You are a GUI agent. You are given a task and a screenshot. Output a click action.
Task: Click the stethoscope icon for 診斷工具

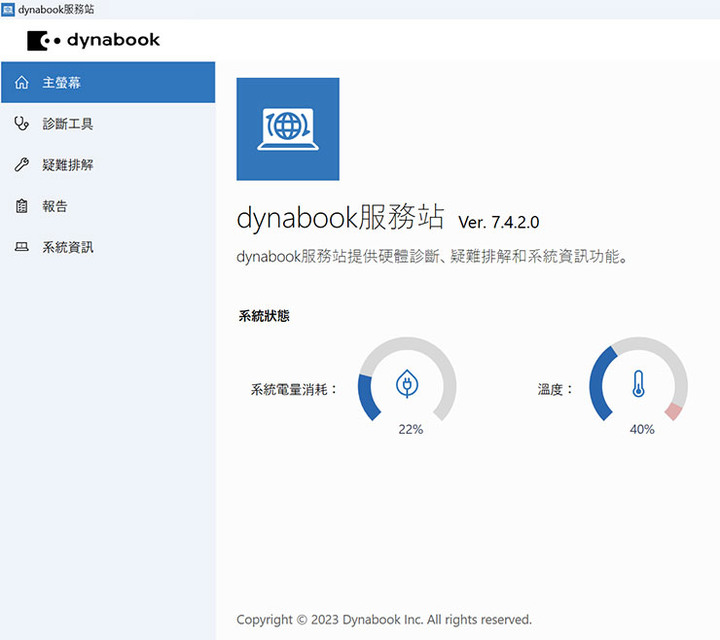coord(22,124)
